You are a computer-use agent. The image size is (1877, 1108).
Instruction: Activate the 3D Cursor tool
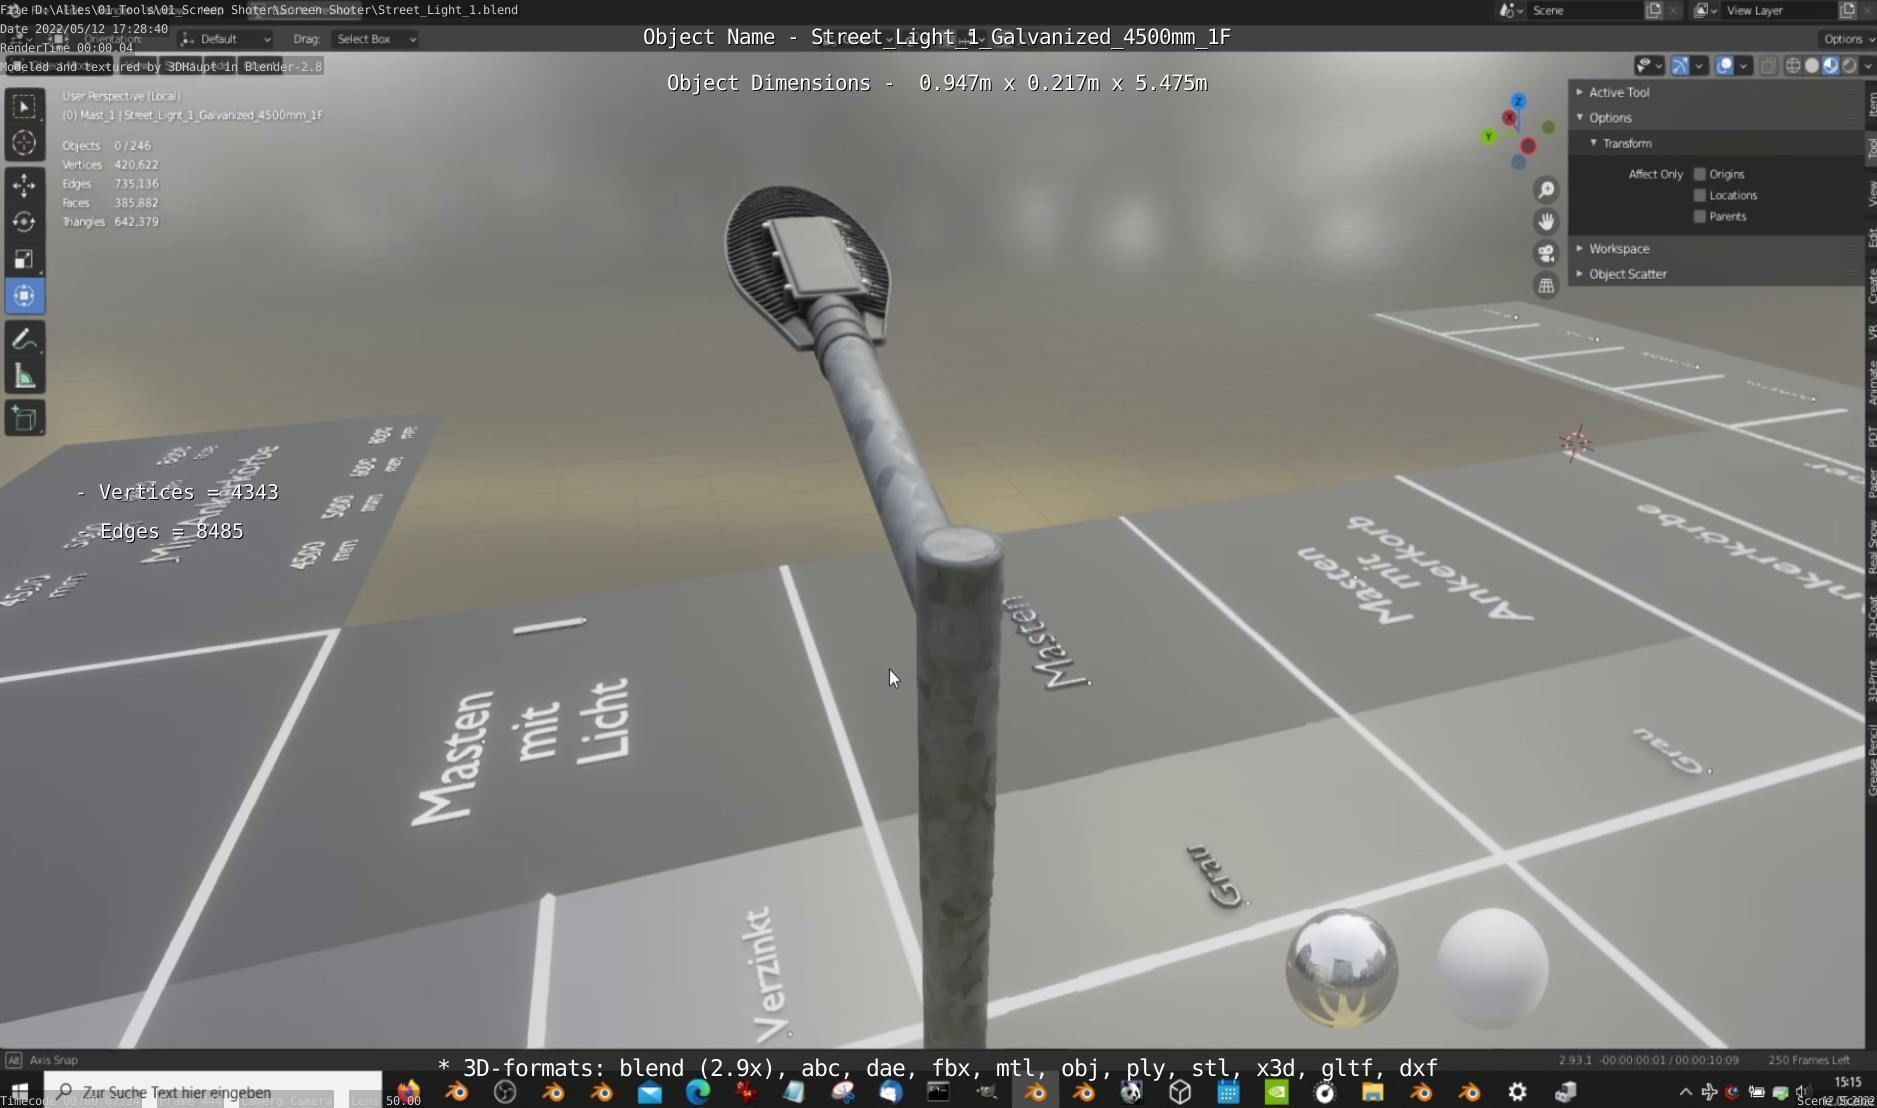24,143
